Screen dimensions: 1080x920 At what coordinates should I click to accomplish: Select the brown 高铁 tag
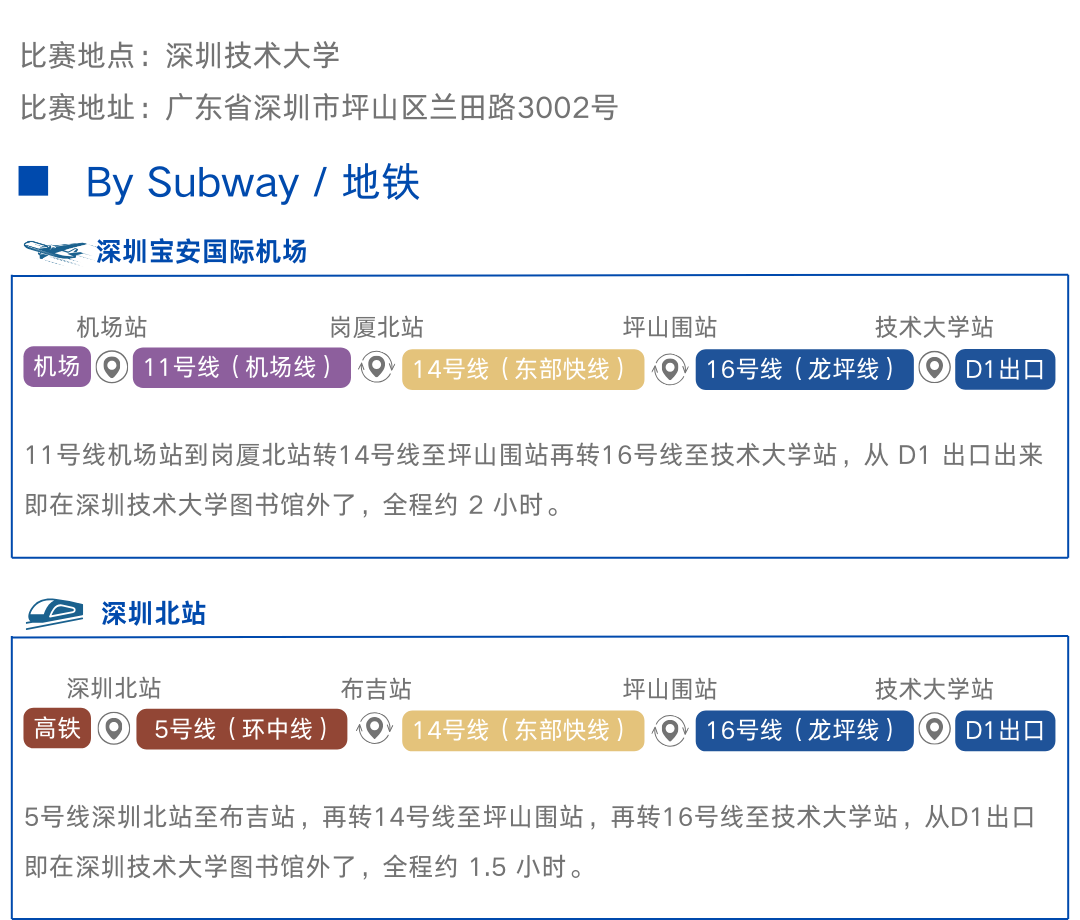[57, 728]
